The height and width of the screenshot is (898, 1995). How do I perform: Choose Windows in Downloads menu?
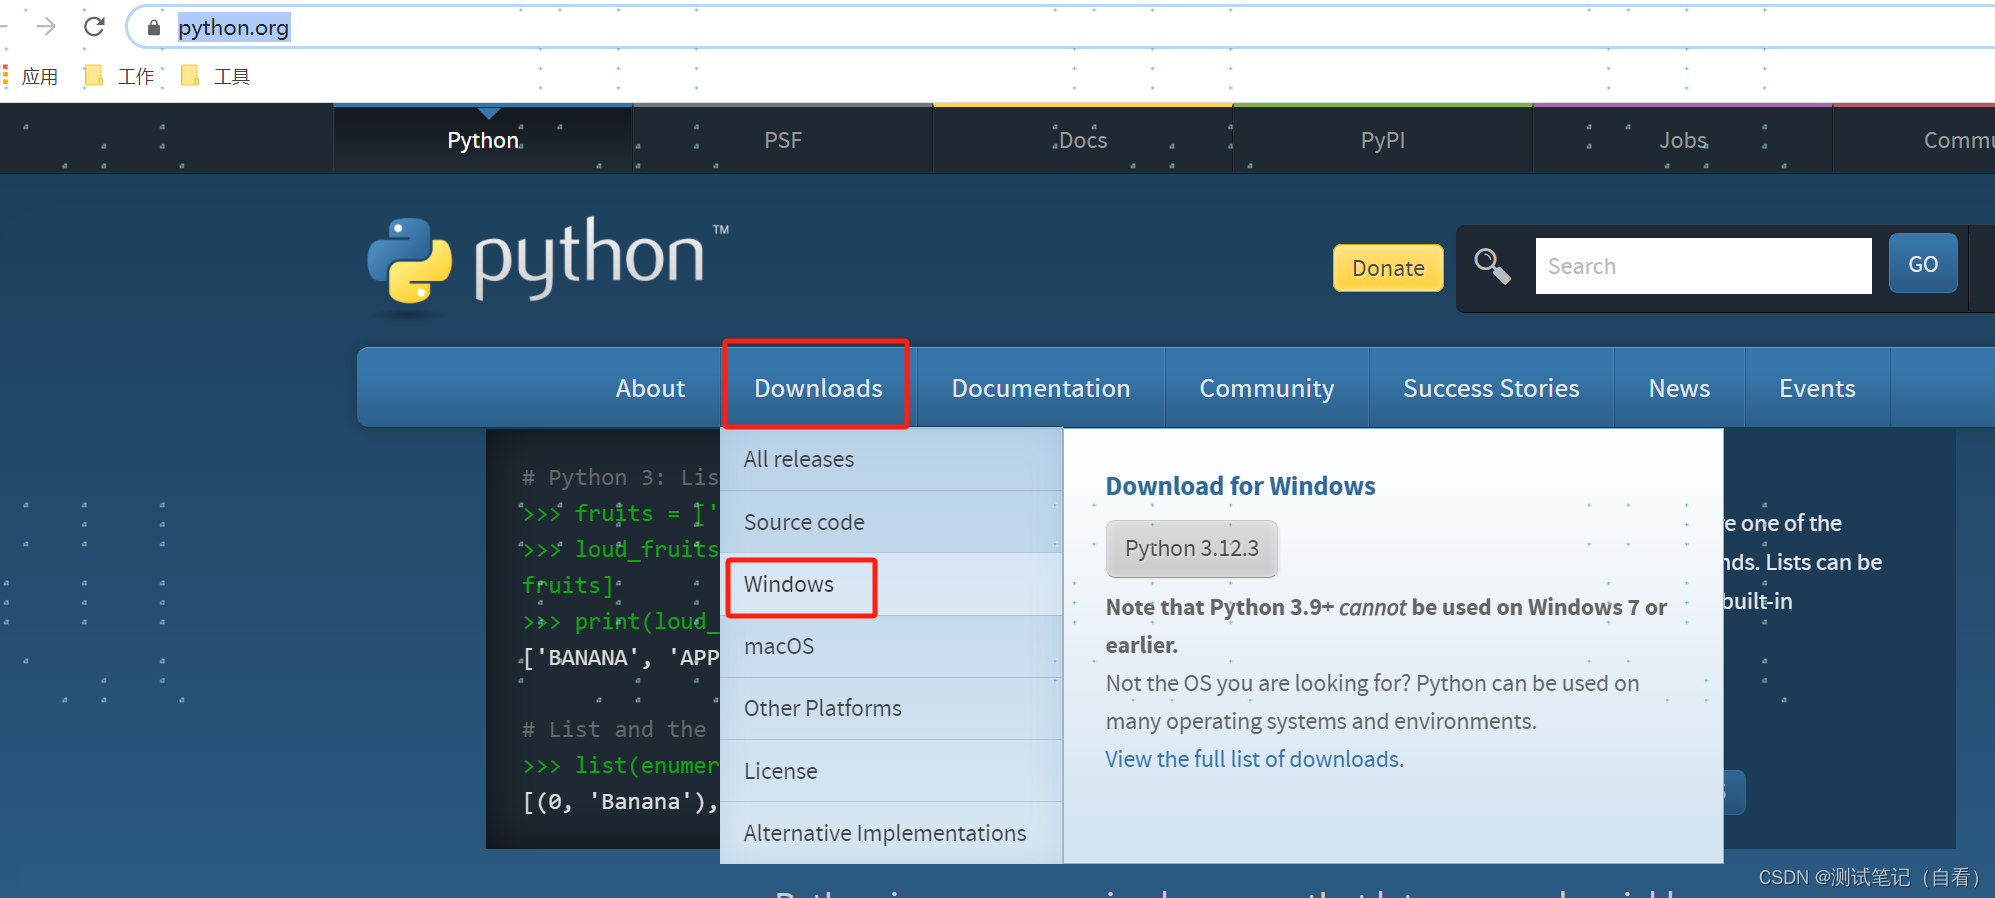[891, 584]
